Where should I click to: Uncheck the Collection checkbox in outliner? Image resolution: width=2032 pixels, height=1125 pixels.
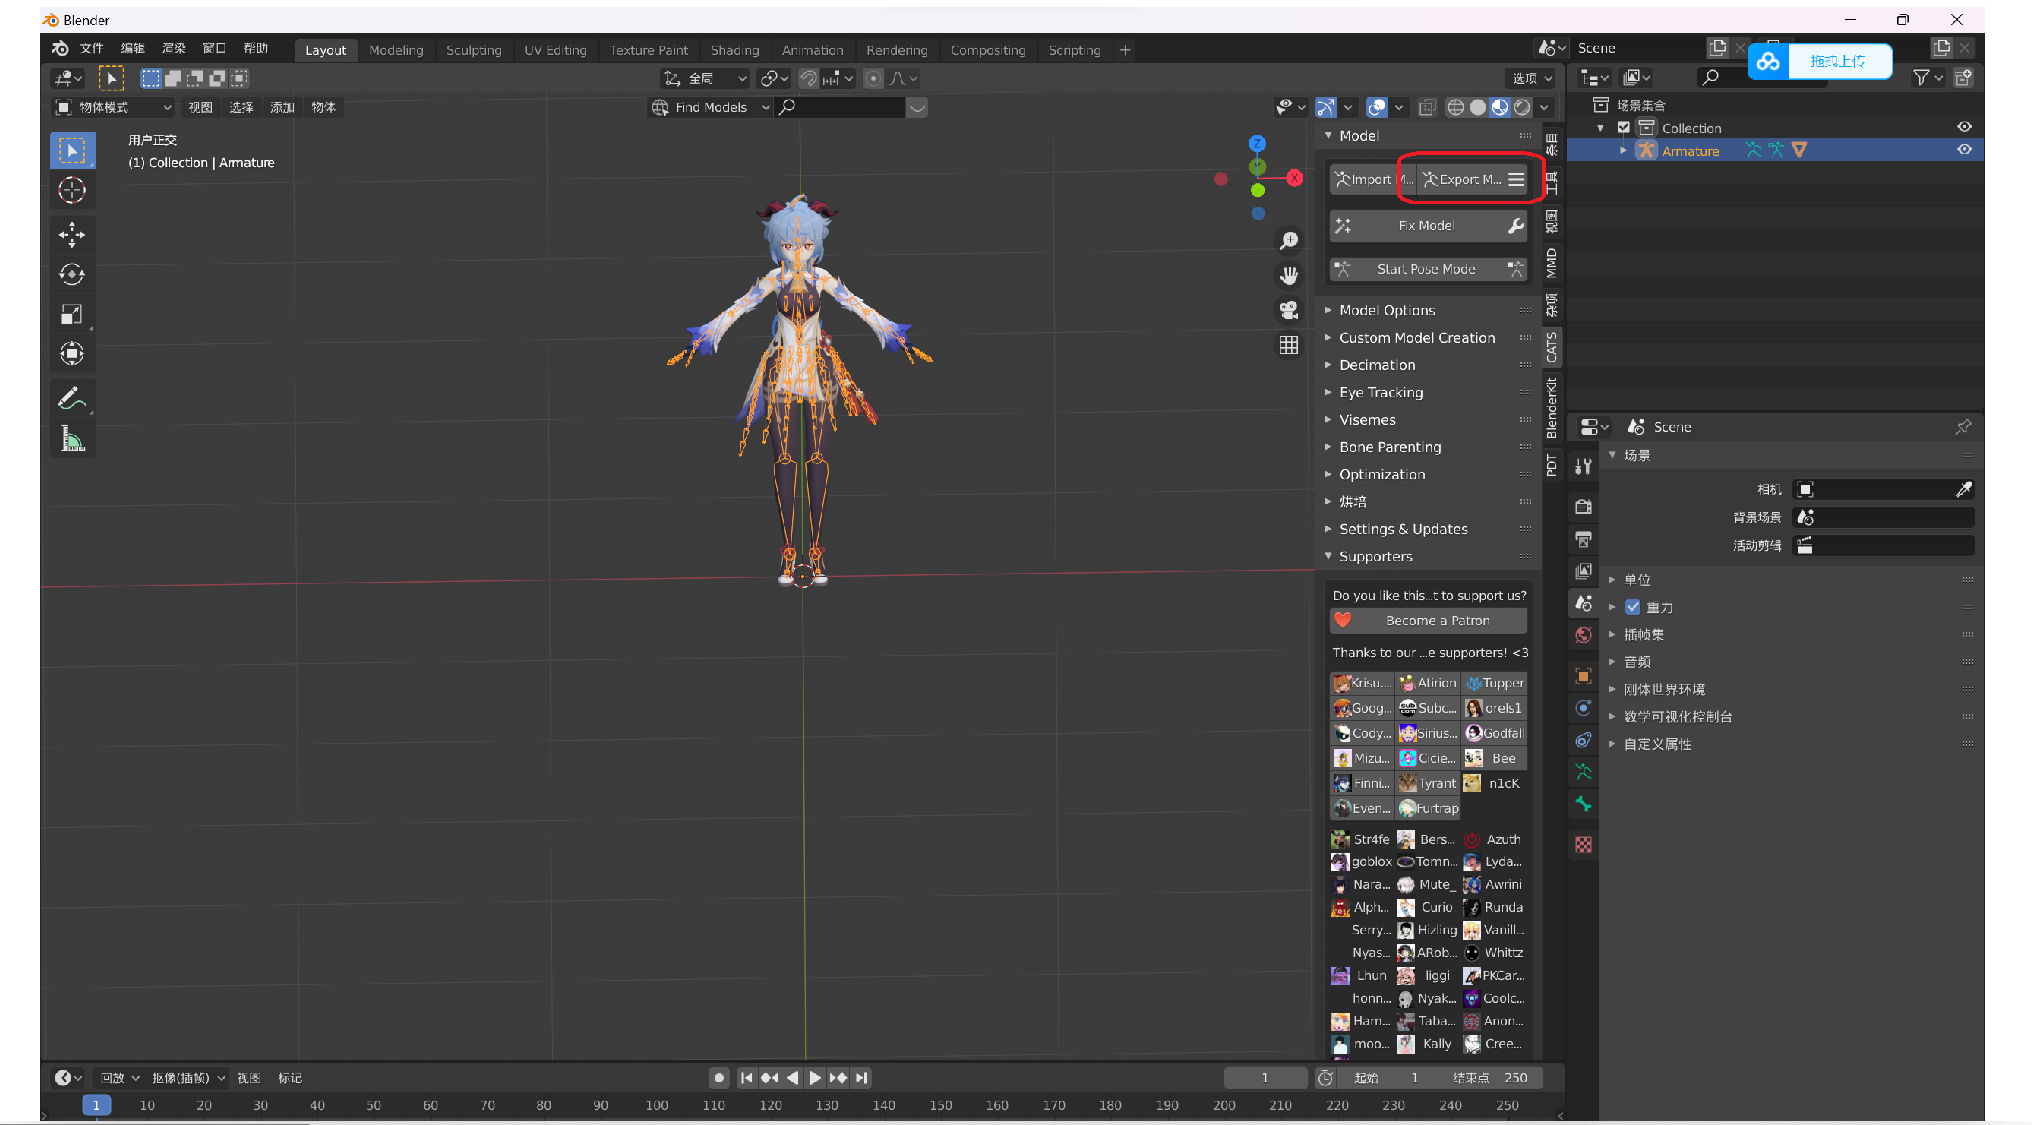(x=1624, y=128)
